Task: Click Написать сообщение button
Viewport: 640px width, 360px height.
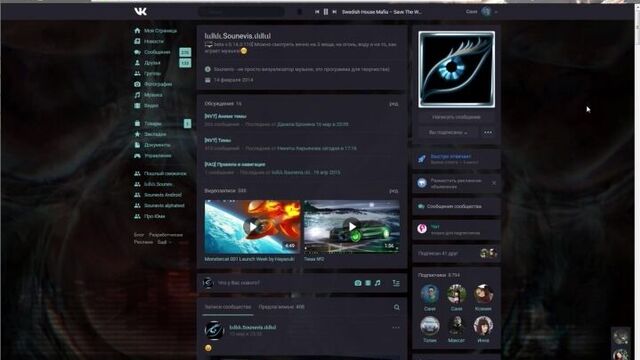Action: pyautogui.click(x=456, y=117)
